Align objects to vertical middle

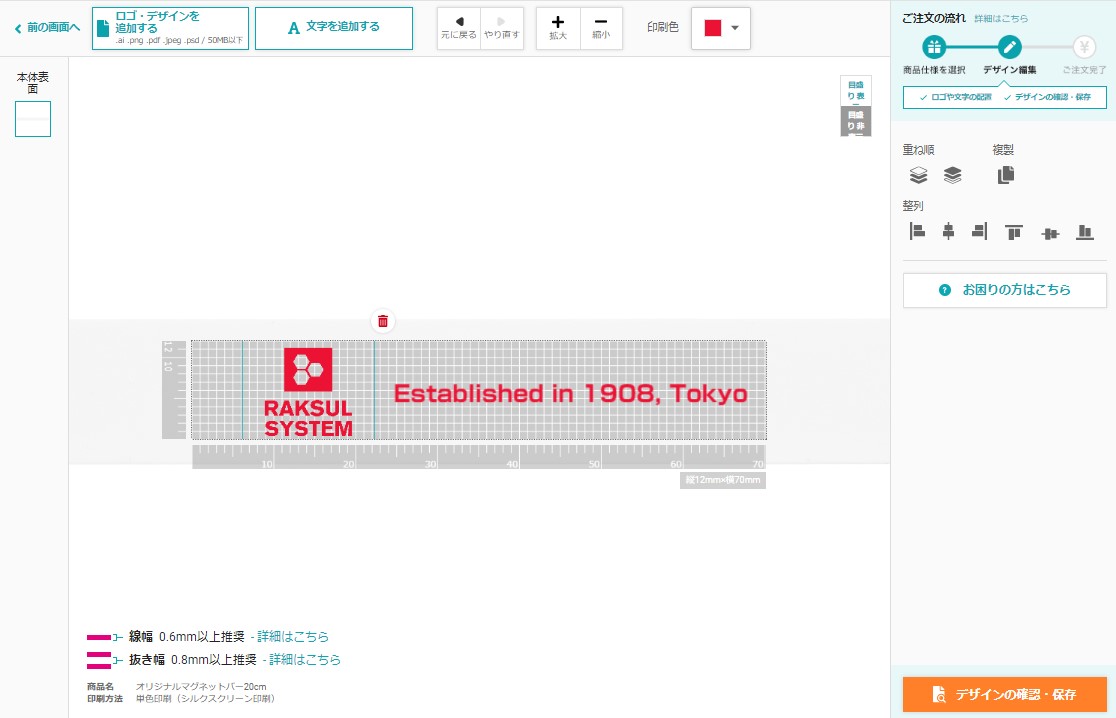[x=1050, y=233]
